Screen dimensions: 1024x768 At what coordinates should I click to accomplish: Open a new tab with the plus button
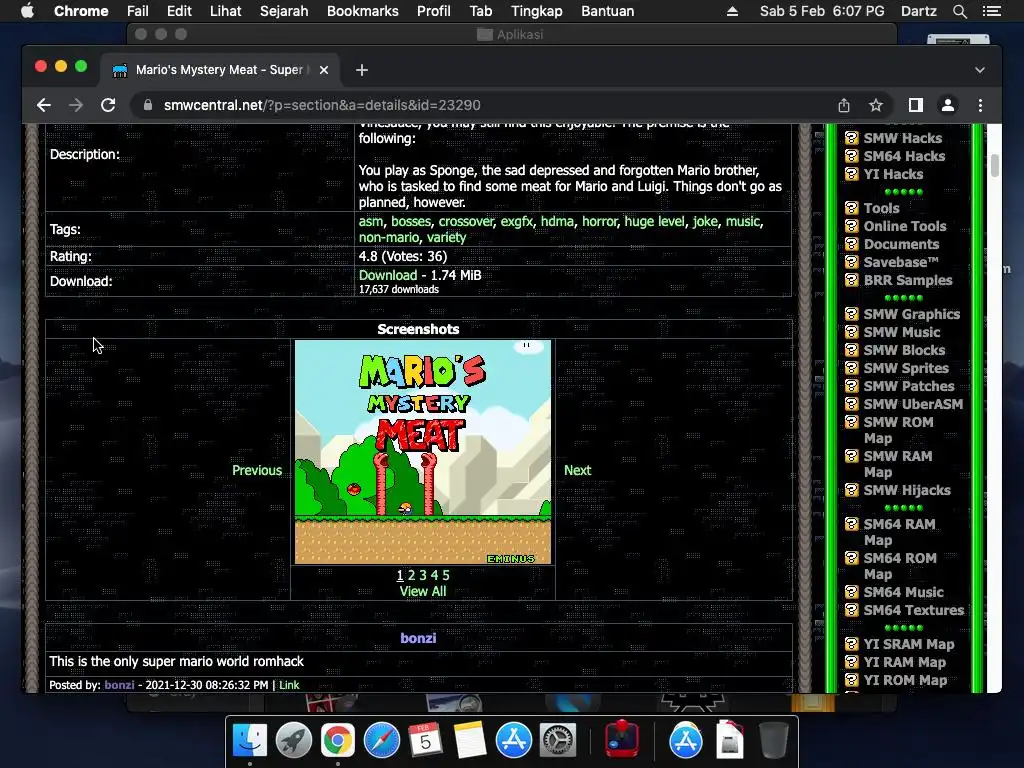coord(362,70)
